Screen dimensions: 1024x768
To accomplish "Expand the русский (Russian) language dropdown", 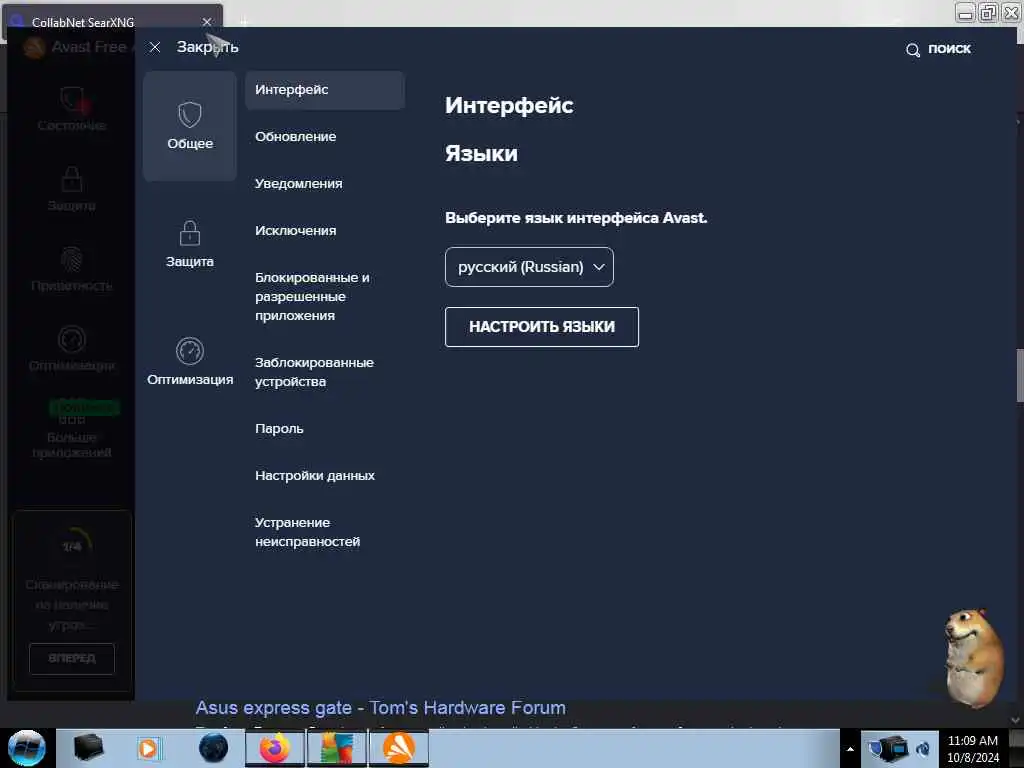I will (x=529, y=266).
